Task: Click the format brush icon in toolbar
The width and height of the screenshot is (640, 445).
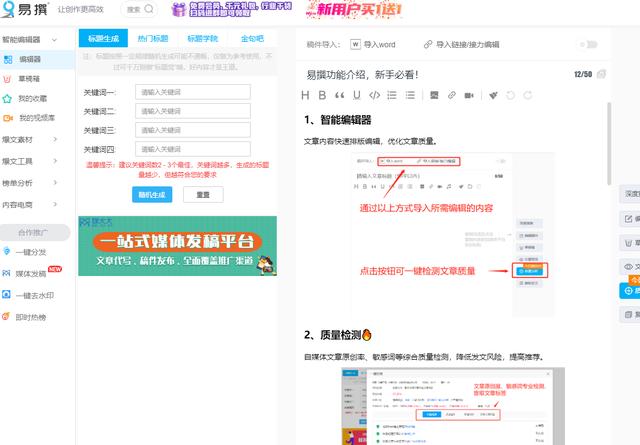Action: [493, 95]
